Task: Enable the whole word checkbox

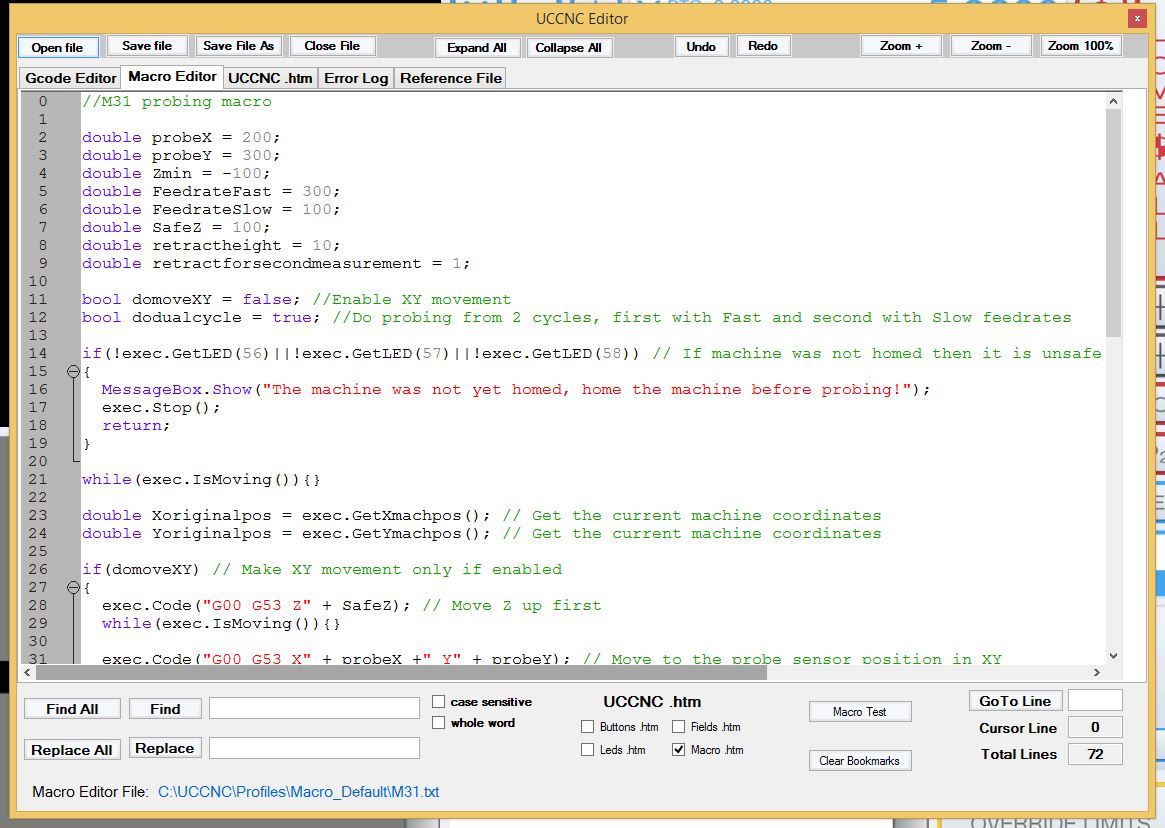Action: tap(438, 722)
